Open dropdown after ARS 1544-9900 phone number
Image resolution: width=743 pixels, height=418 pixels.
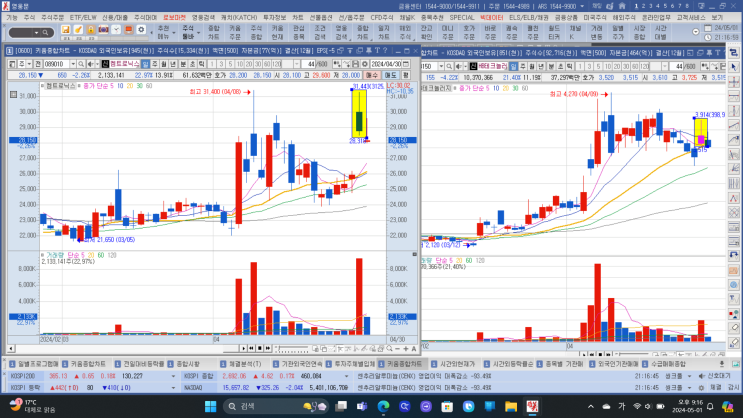click(x=582, y=6)
